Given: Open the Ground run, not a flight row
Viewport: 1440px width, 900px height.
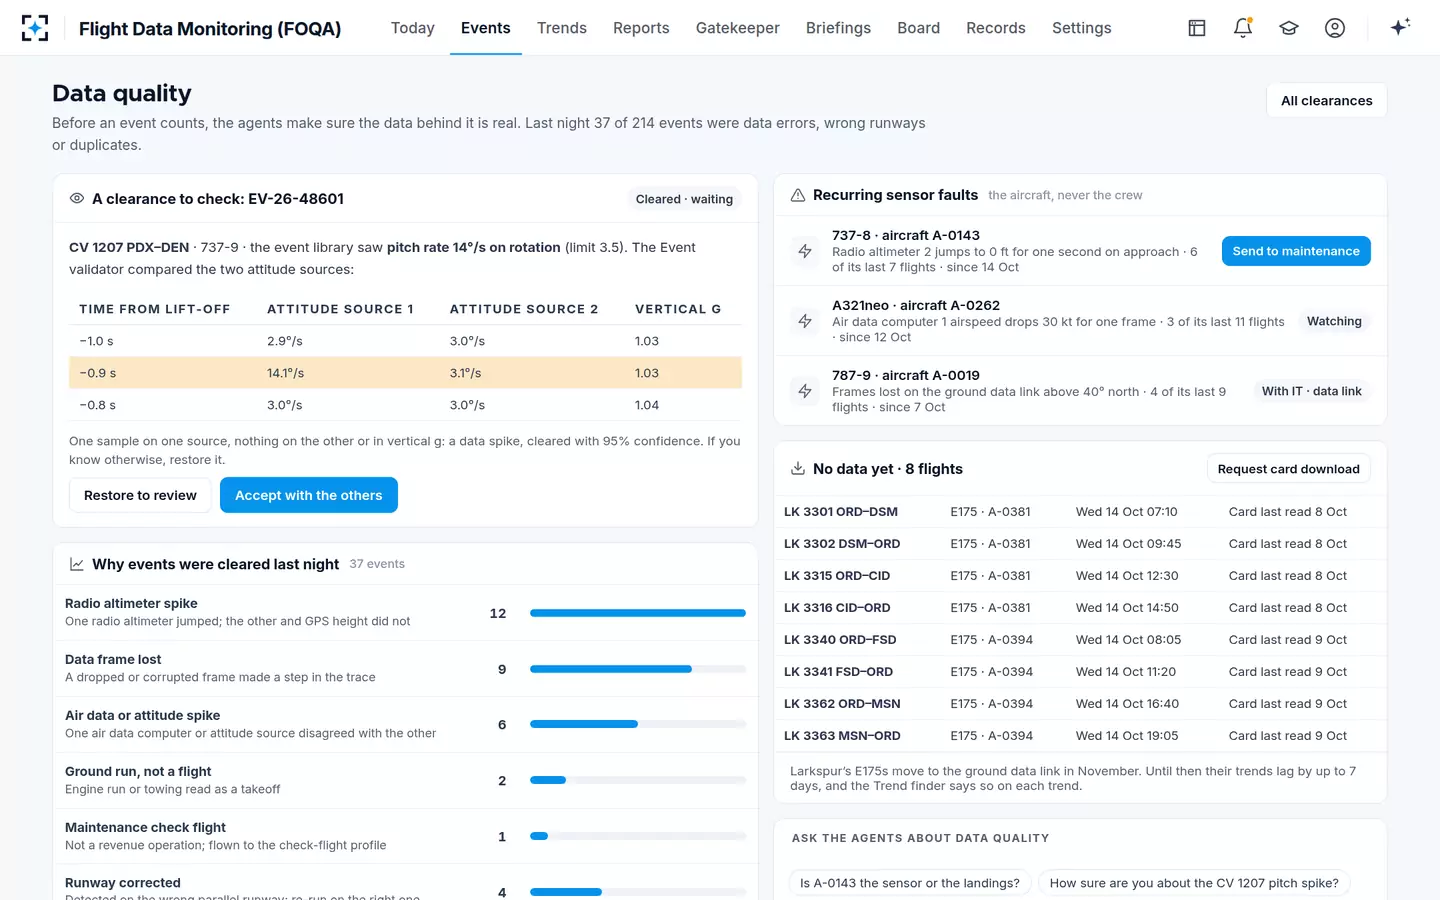Looking at the screenshot, I should click(x=405, y=780).
